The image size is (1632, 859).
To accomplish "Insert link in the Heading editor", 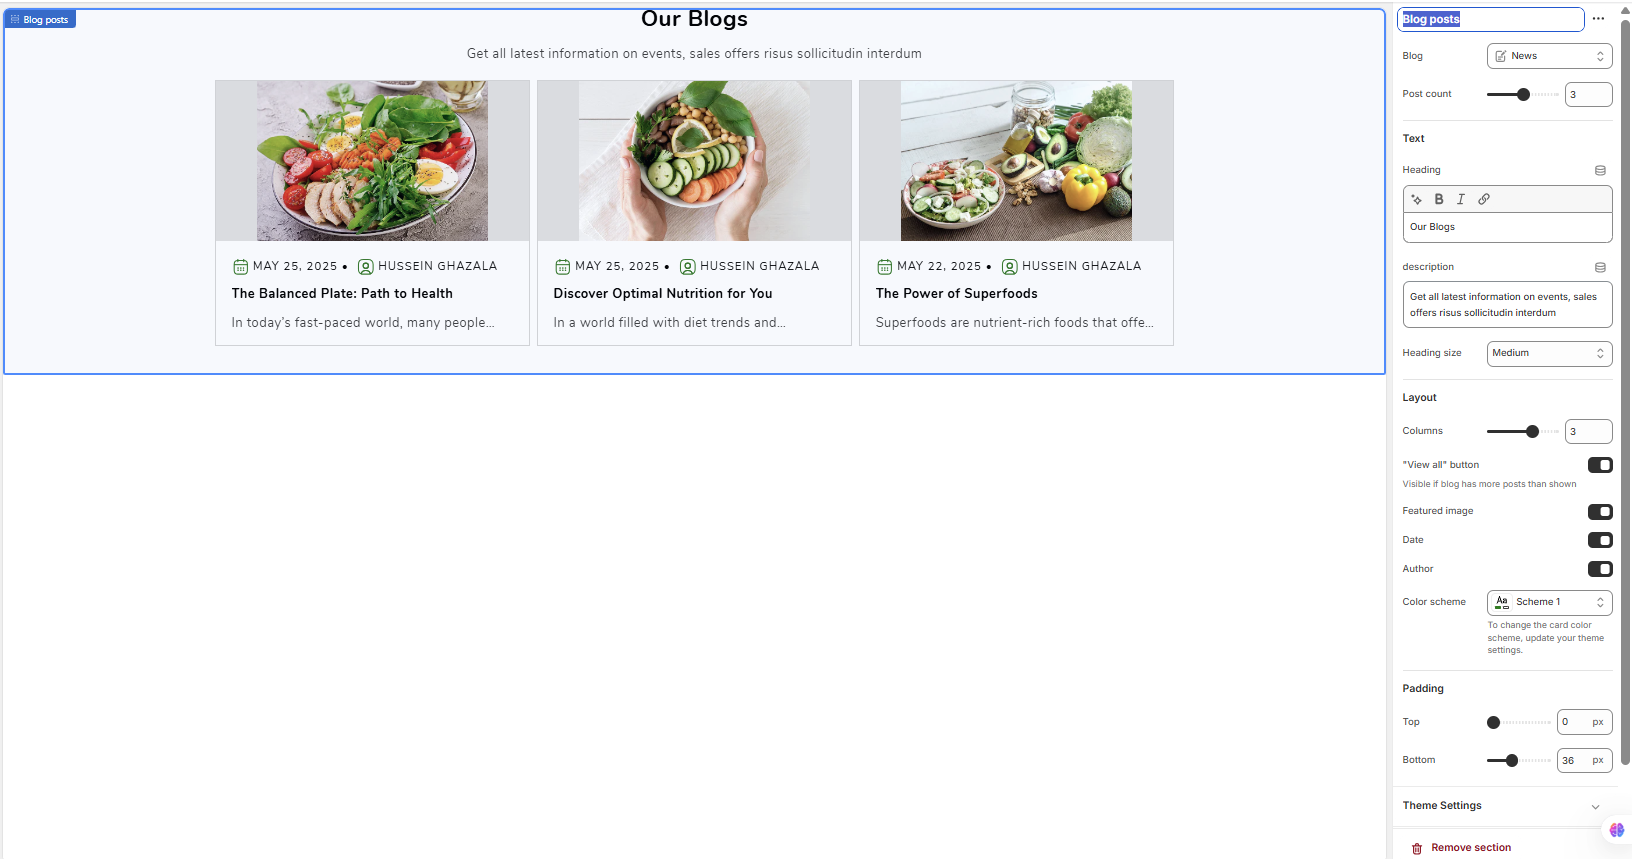I will coord(1484,199).
